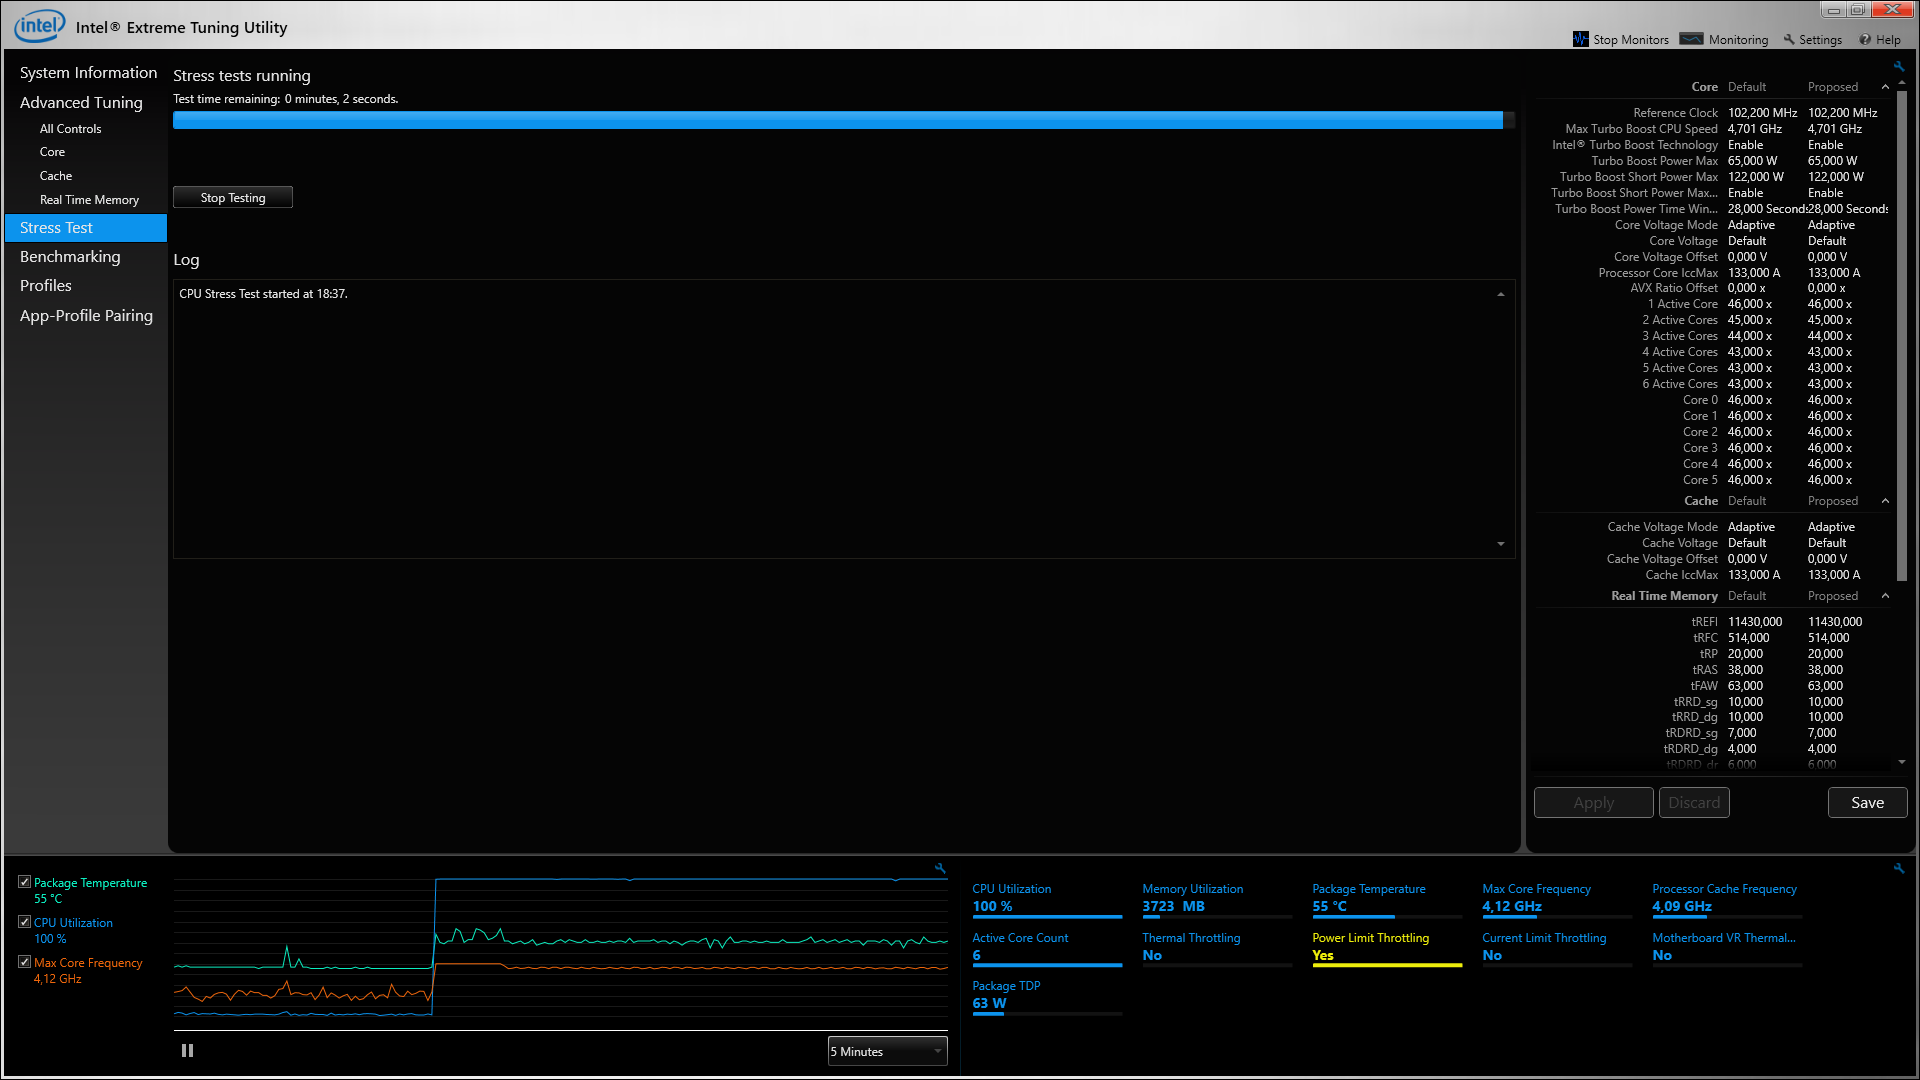Click wrench icon above Core settings panel
This screenshot has width=1920, height=1080.
(1898, 66)
